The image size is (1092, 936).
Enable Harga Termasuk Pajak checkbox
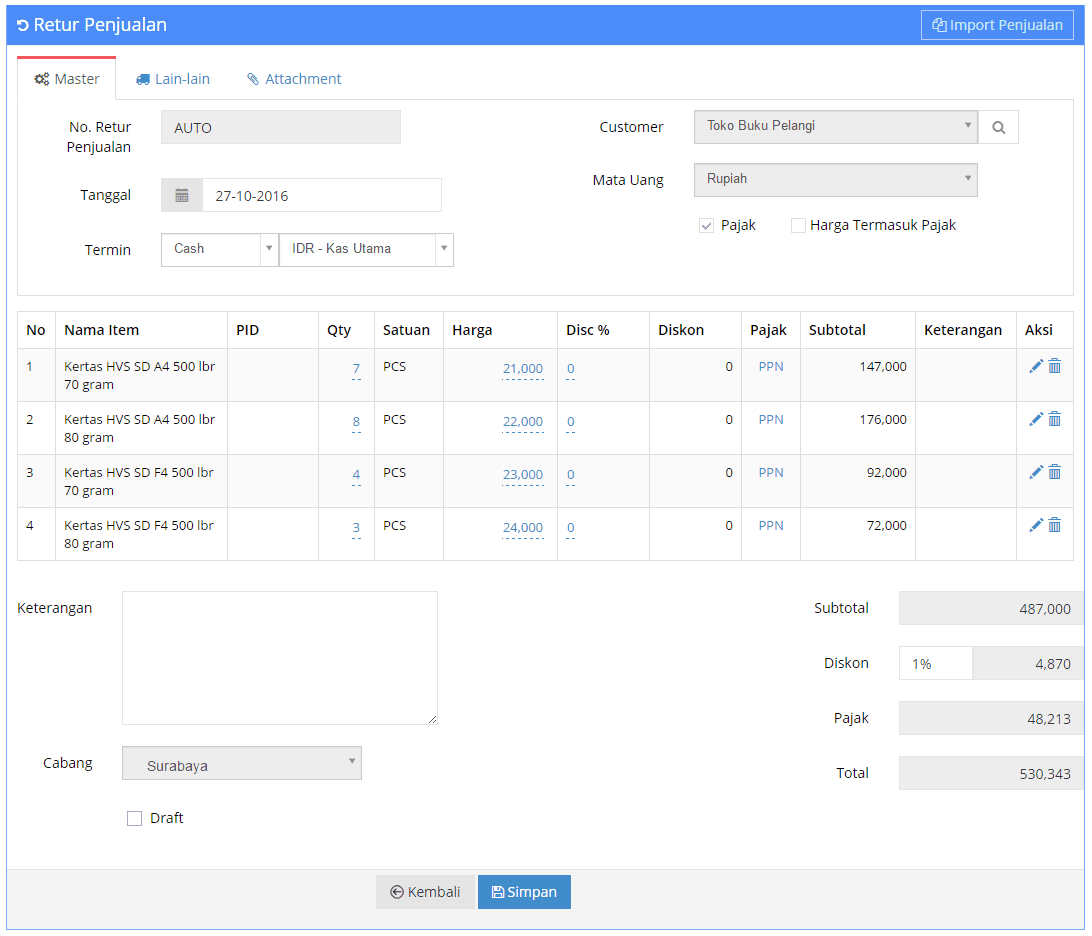(x=798, y=226)
